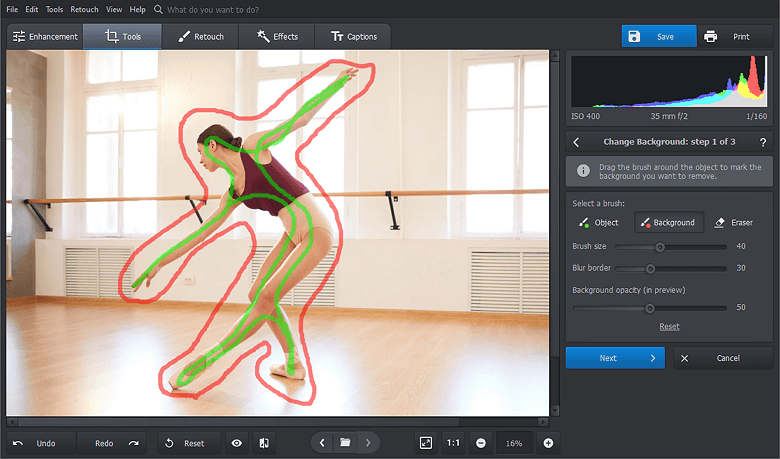Viewport: 780px width, 459px height.
Task: Select the Background brush
Action: [669, 222]
